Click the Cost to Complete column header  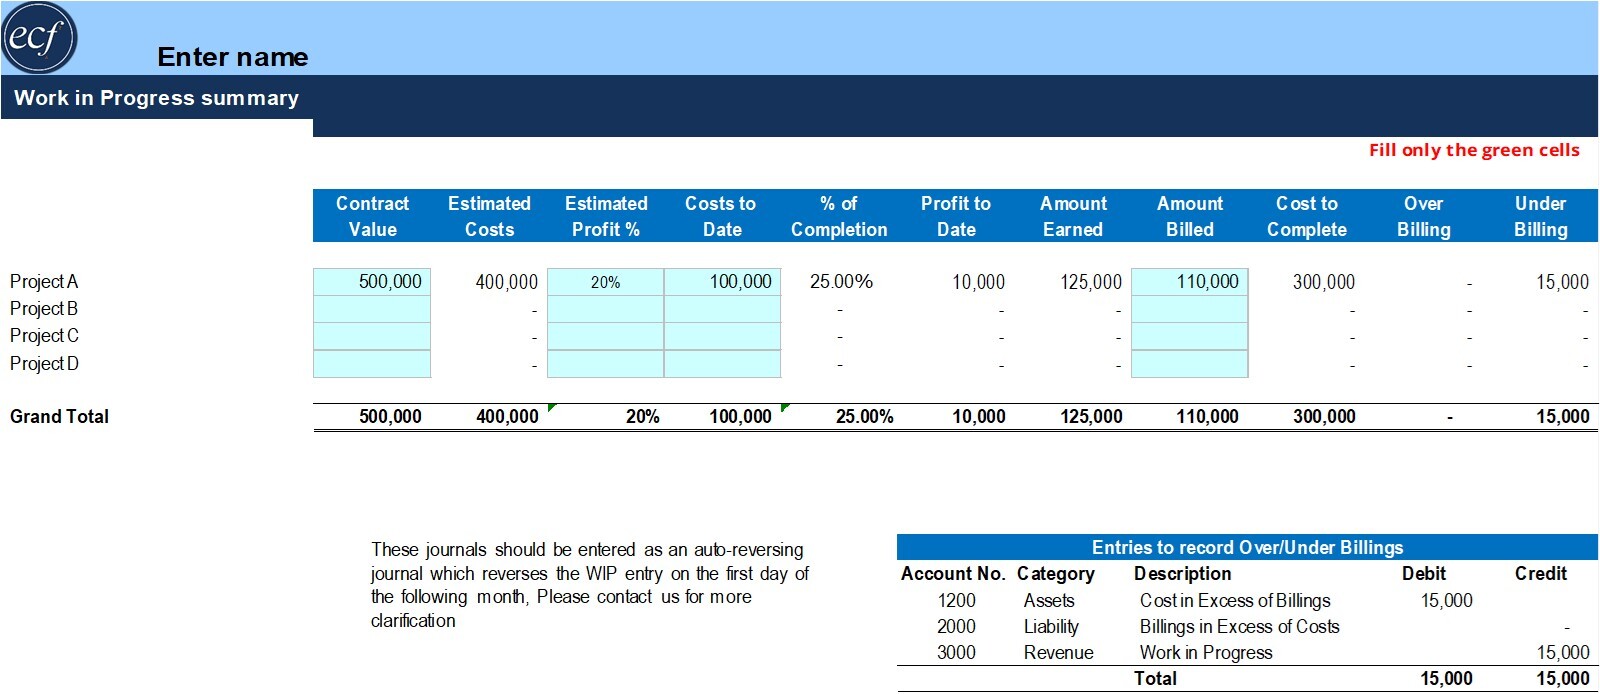(1307, 216)
